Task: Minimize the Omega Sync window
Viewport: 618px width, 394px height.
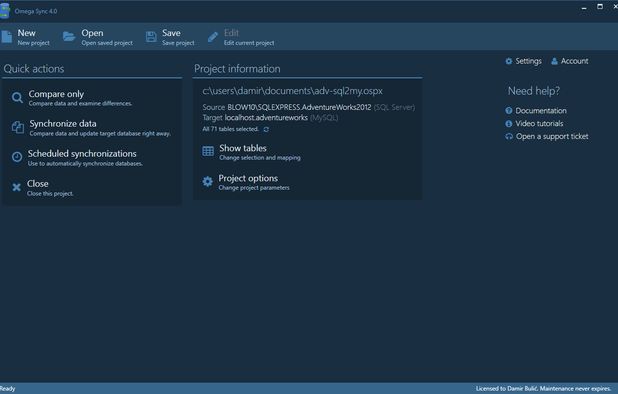Action: coord(584,7)
